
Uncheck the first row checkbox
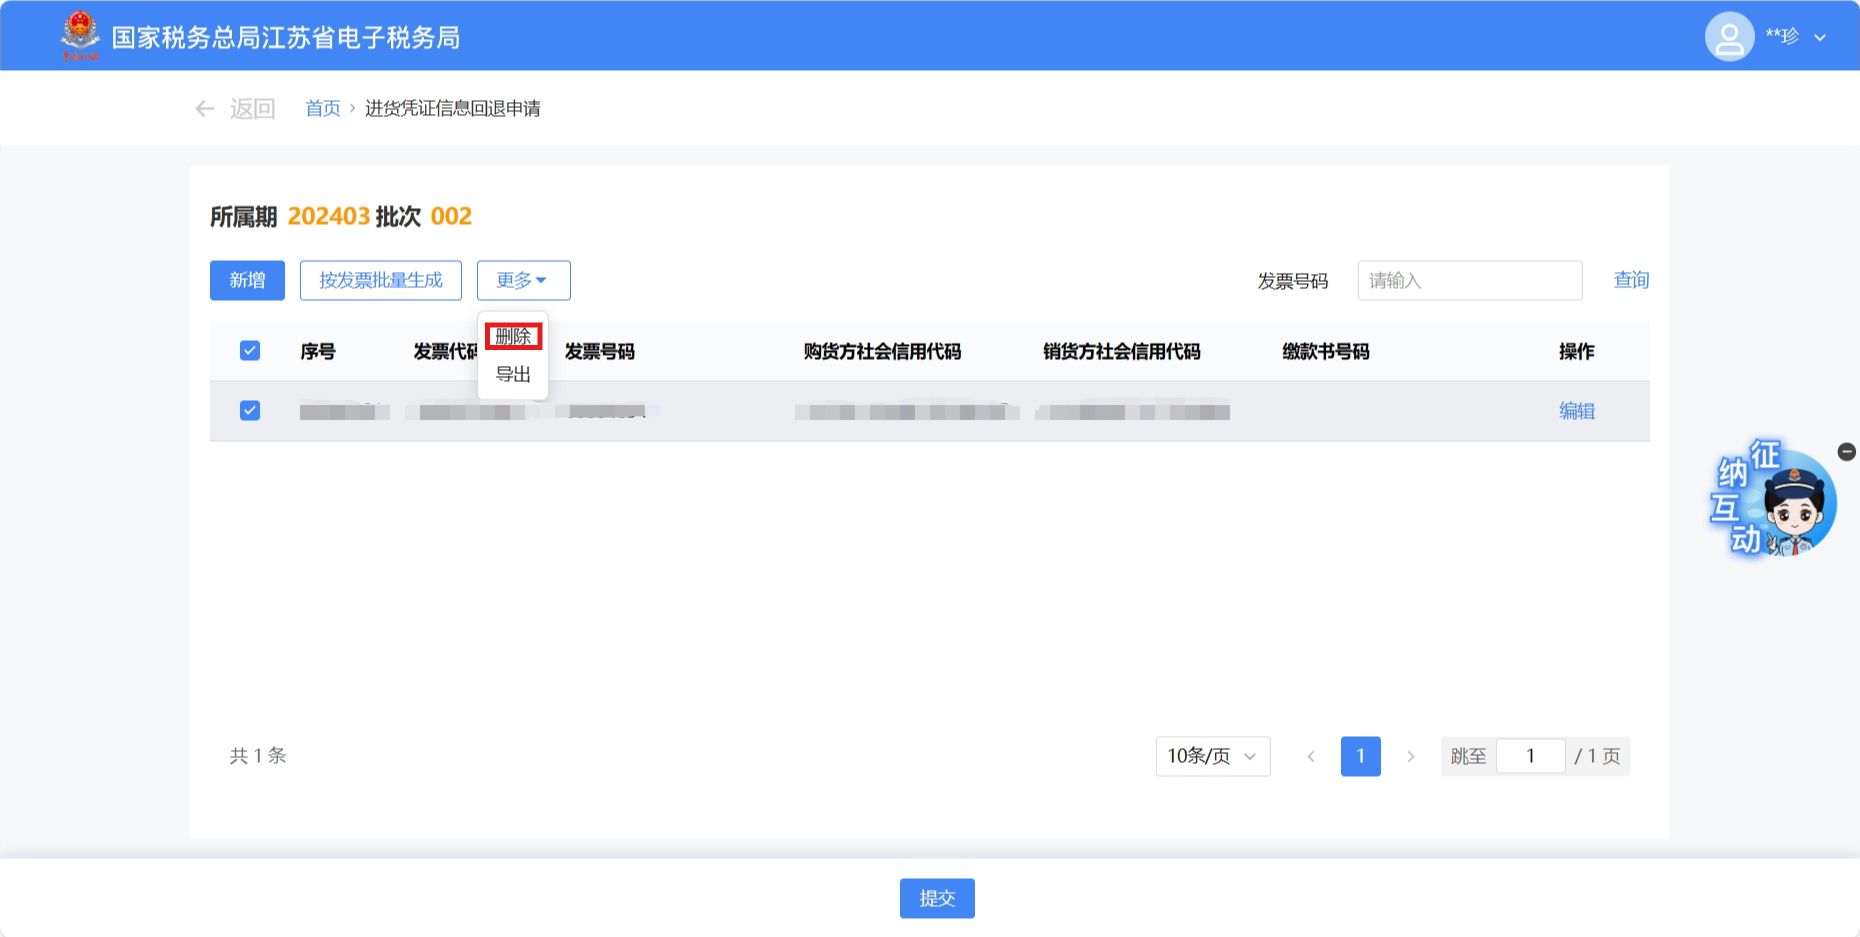[x=250, y=411]
